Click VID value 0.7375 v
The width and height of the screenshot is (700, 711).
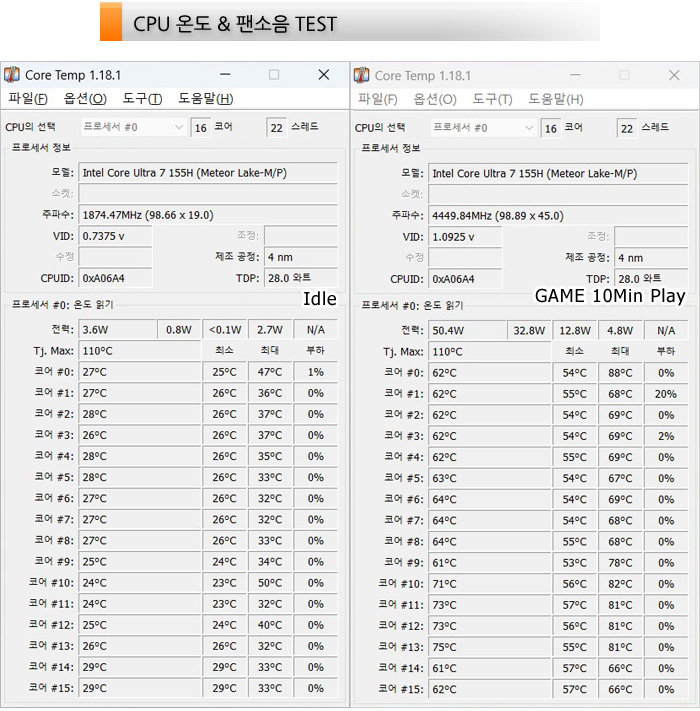coord(115,236)
